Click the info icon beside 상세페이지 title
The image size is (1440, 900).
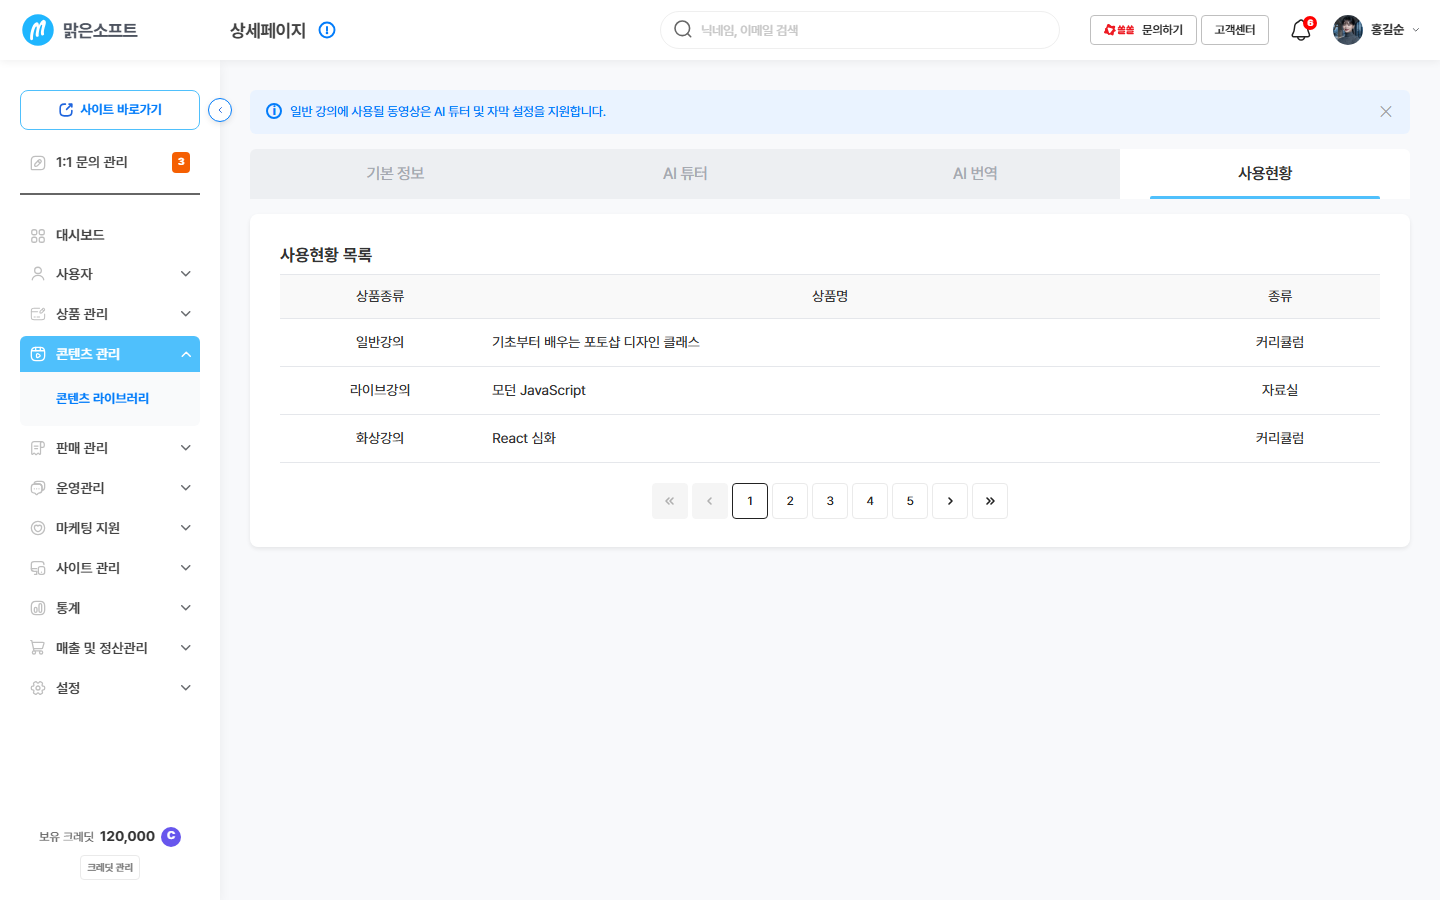click(x=327, y=30)
